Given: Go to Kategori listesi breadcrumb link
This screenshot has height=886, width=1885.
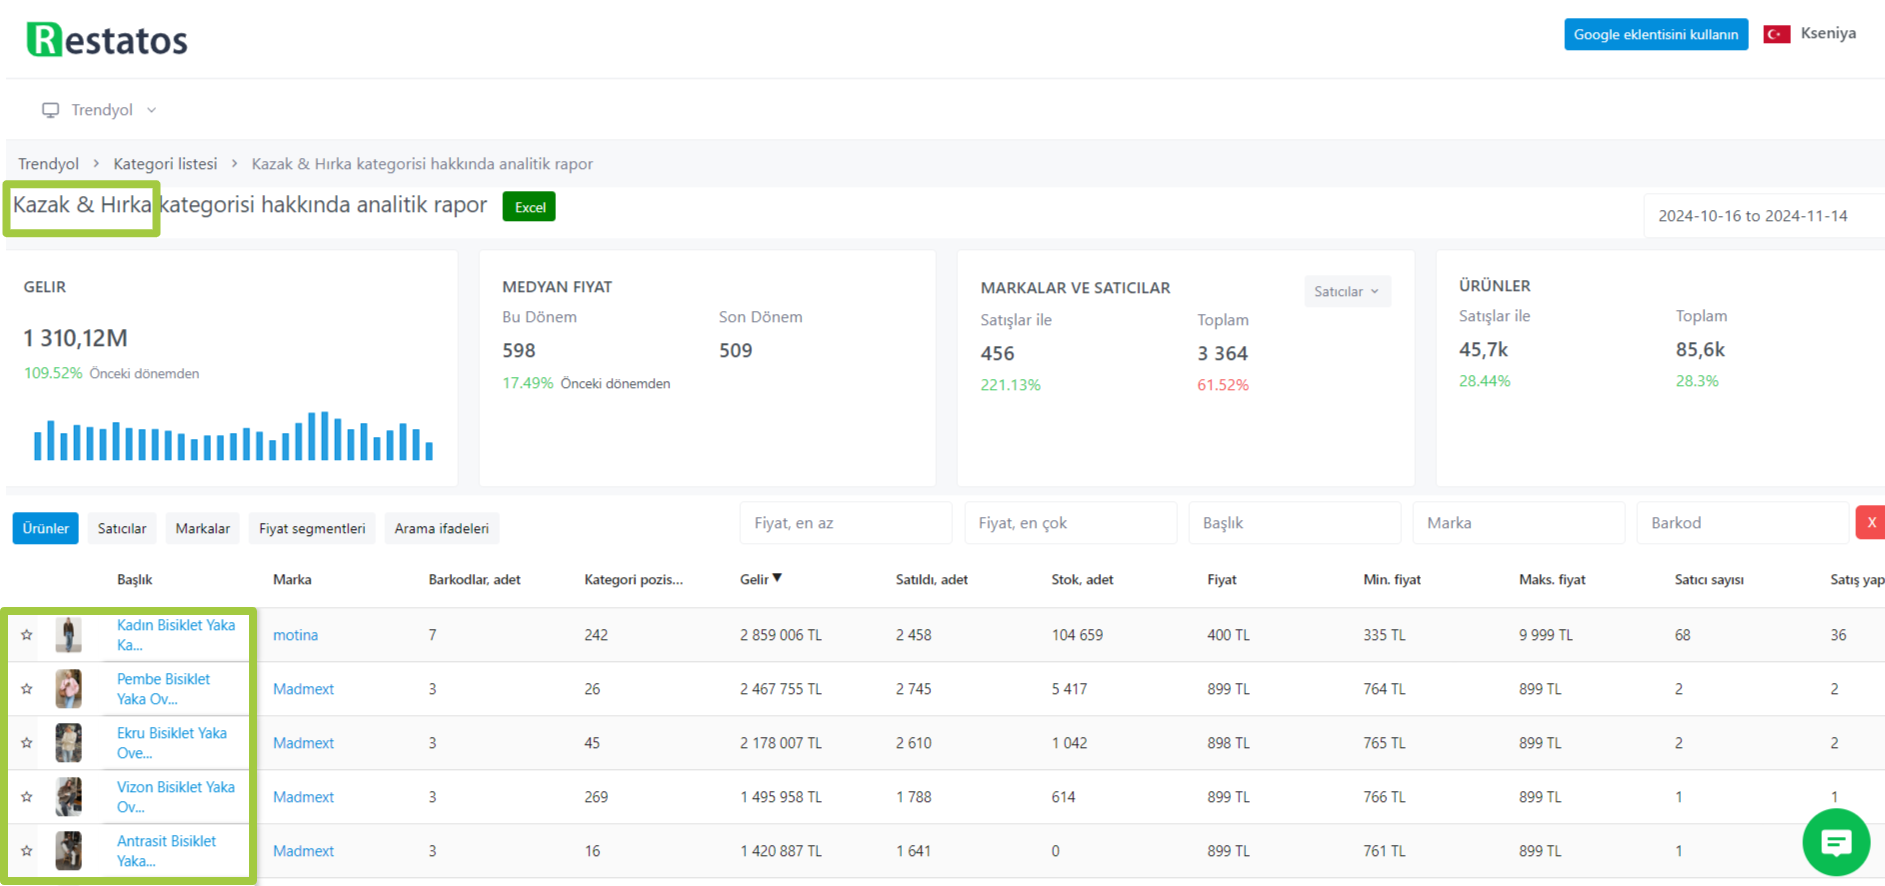Looking at the screenshot, I should coord(165,164).
